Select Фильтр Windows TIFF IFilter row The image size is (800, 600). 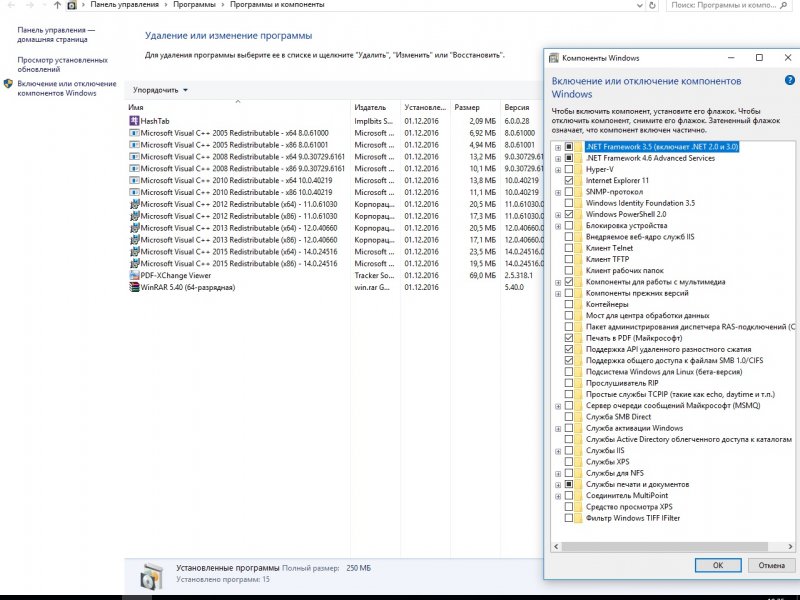pyautogui.click(x=633, y=518)
